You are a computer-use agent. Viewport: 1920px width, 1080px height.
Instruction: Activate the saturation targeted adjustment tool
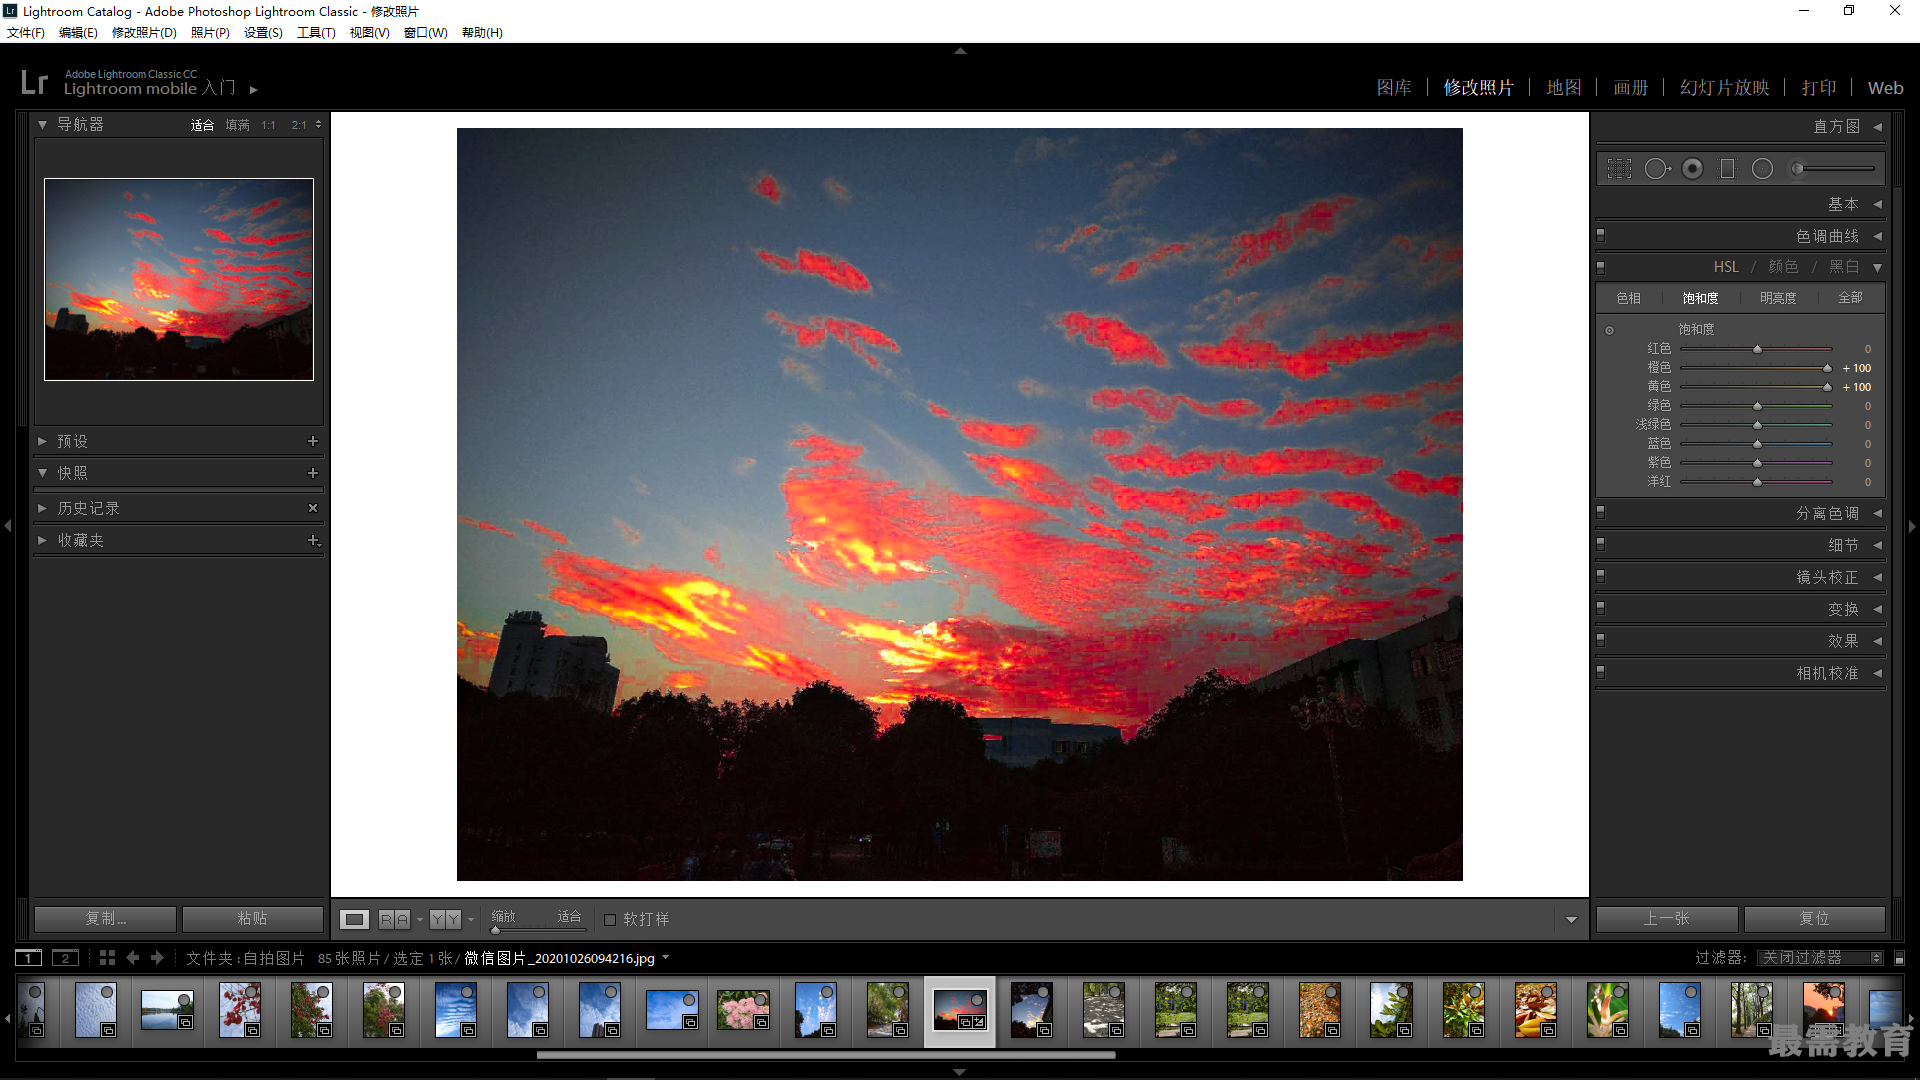click(1609, 330)
